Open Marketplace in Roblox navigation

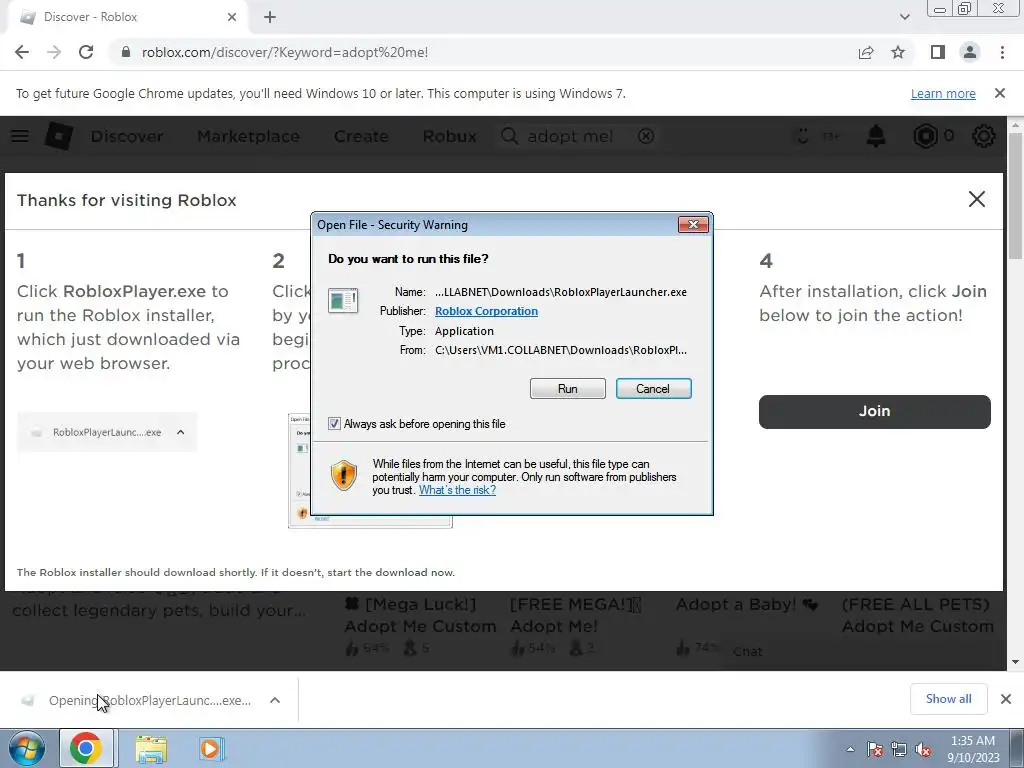pos(248,136)
